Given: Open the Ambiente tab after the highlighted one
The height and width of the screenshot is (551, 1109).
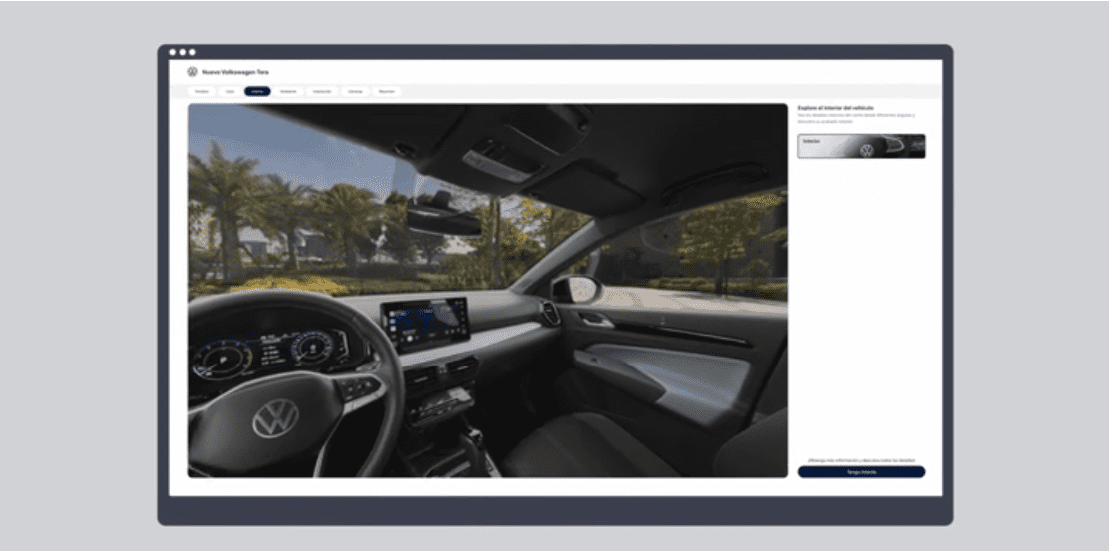Looking at the screenshot, I should [289, 91].
